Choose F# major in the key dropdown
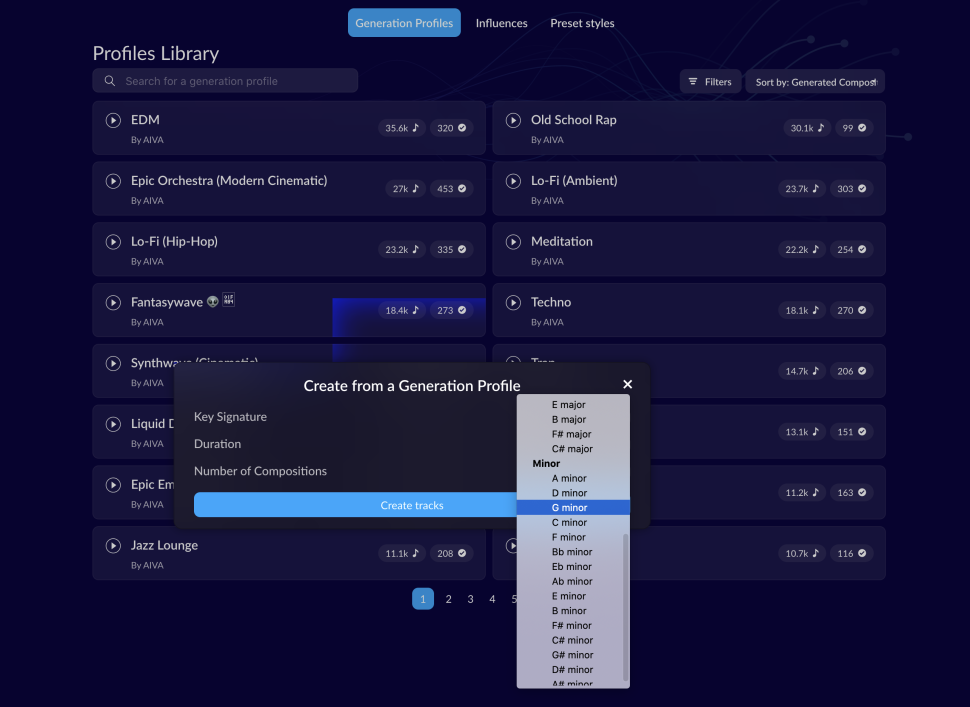The height and width of the screenshot is (707, 970). 573,434
